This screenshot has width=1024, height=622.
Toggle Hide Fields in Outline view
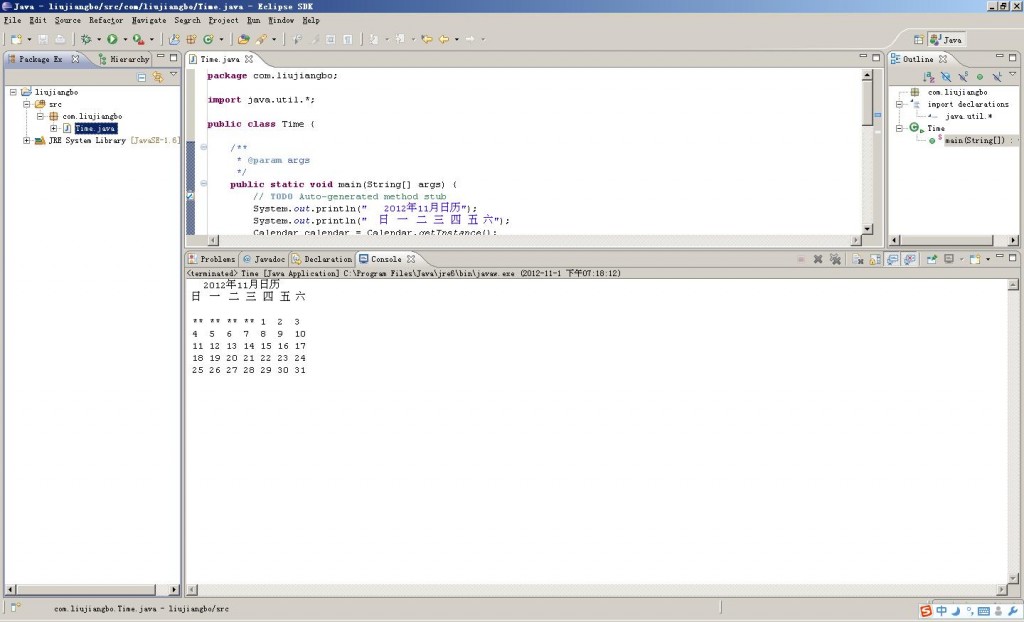pos(945,76)
